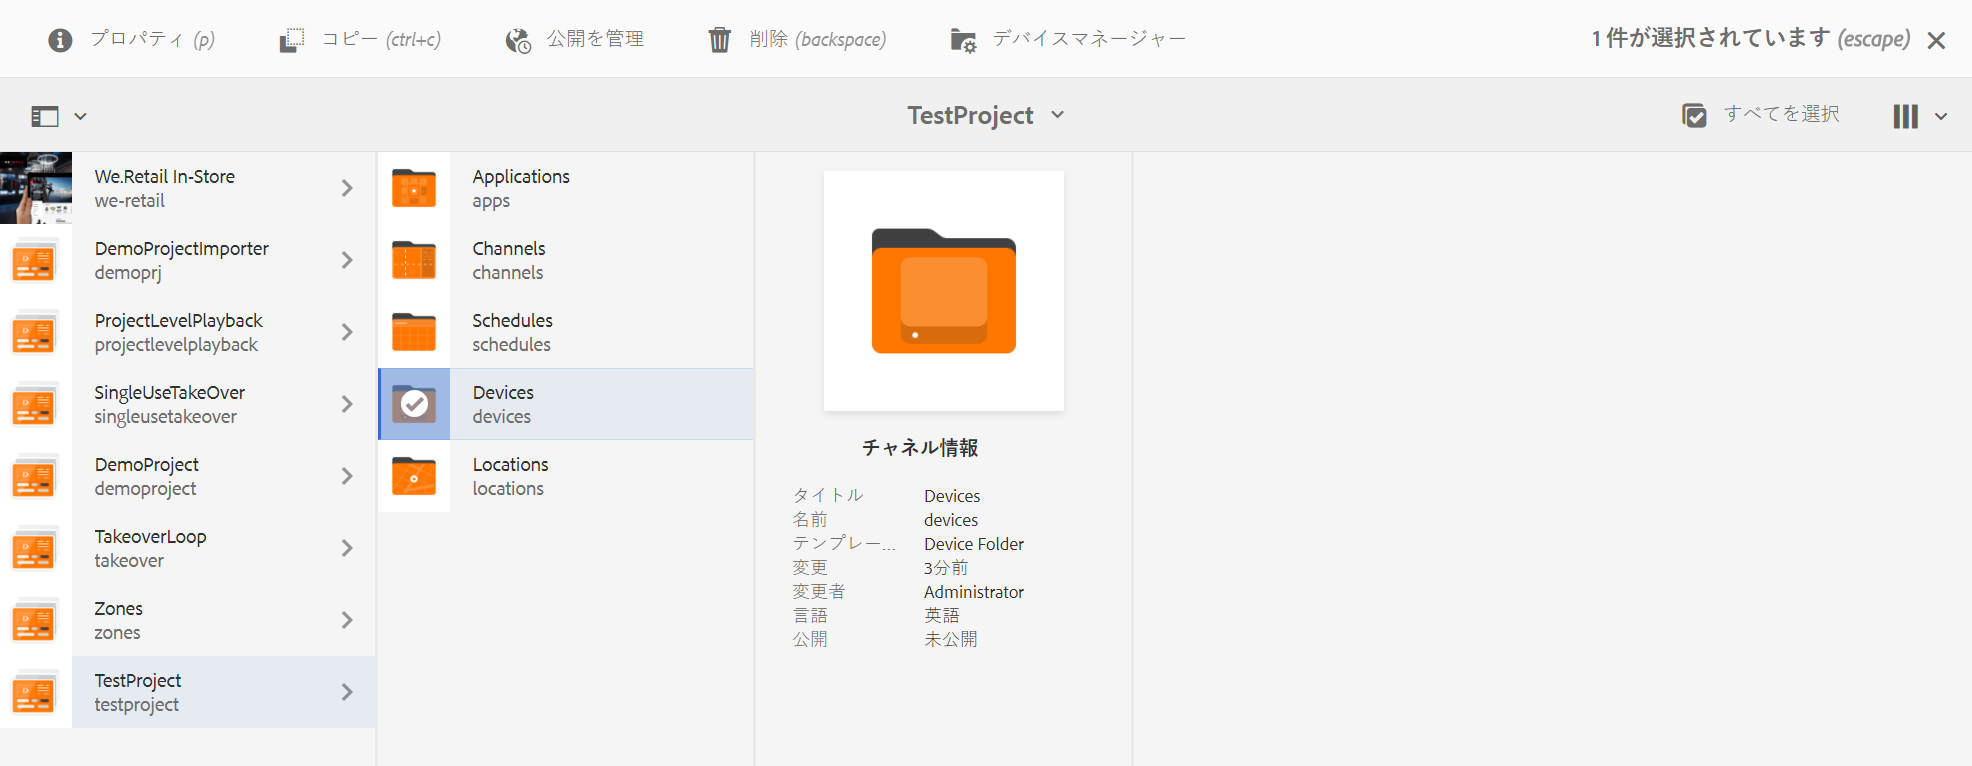Select the TestProject project icon
Screen dimensions: 1972x766
(34, 693)
